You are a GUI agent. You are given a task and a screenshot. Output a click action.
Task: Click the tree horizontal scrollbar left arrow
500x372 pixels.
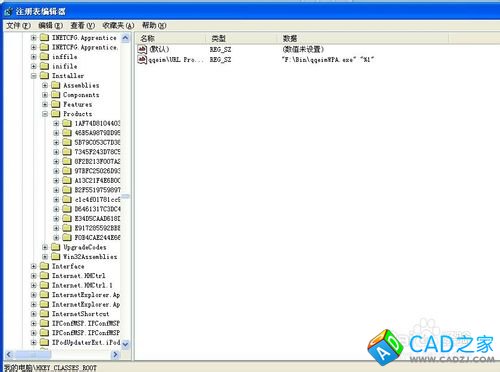click(9, 354)
